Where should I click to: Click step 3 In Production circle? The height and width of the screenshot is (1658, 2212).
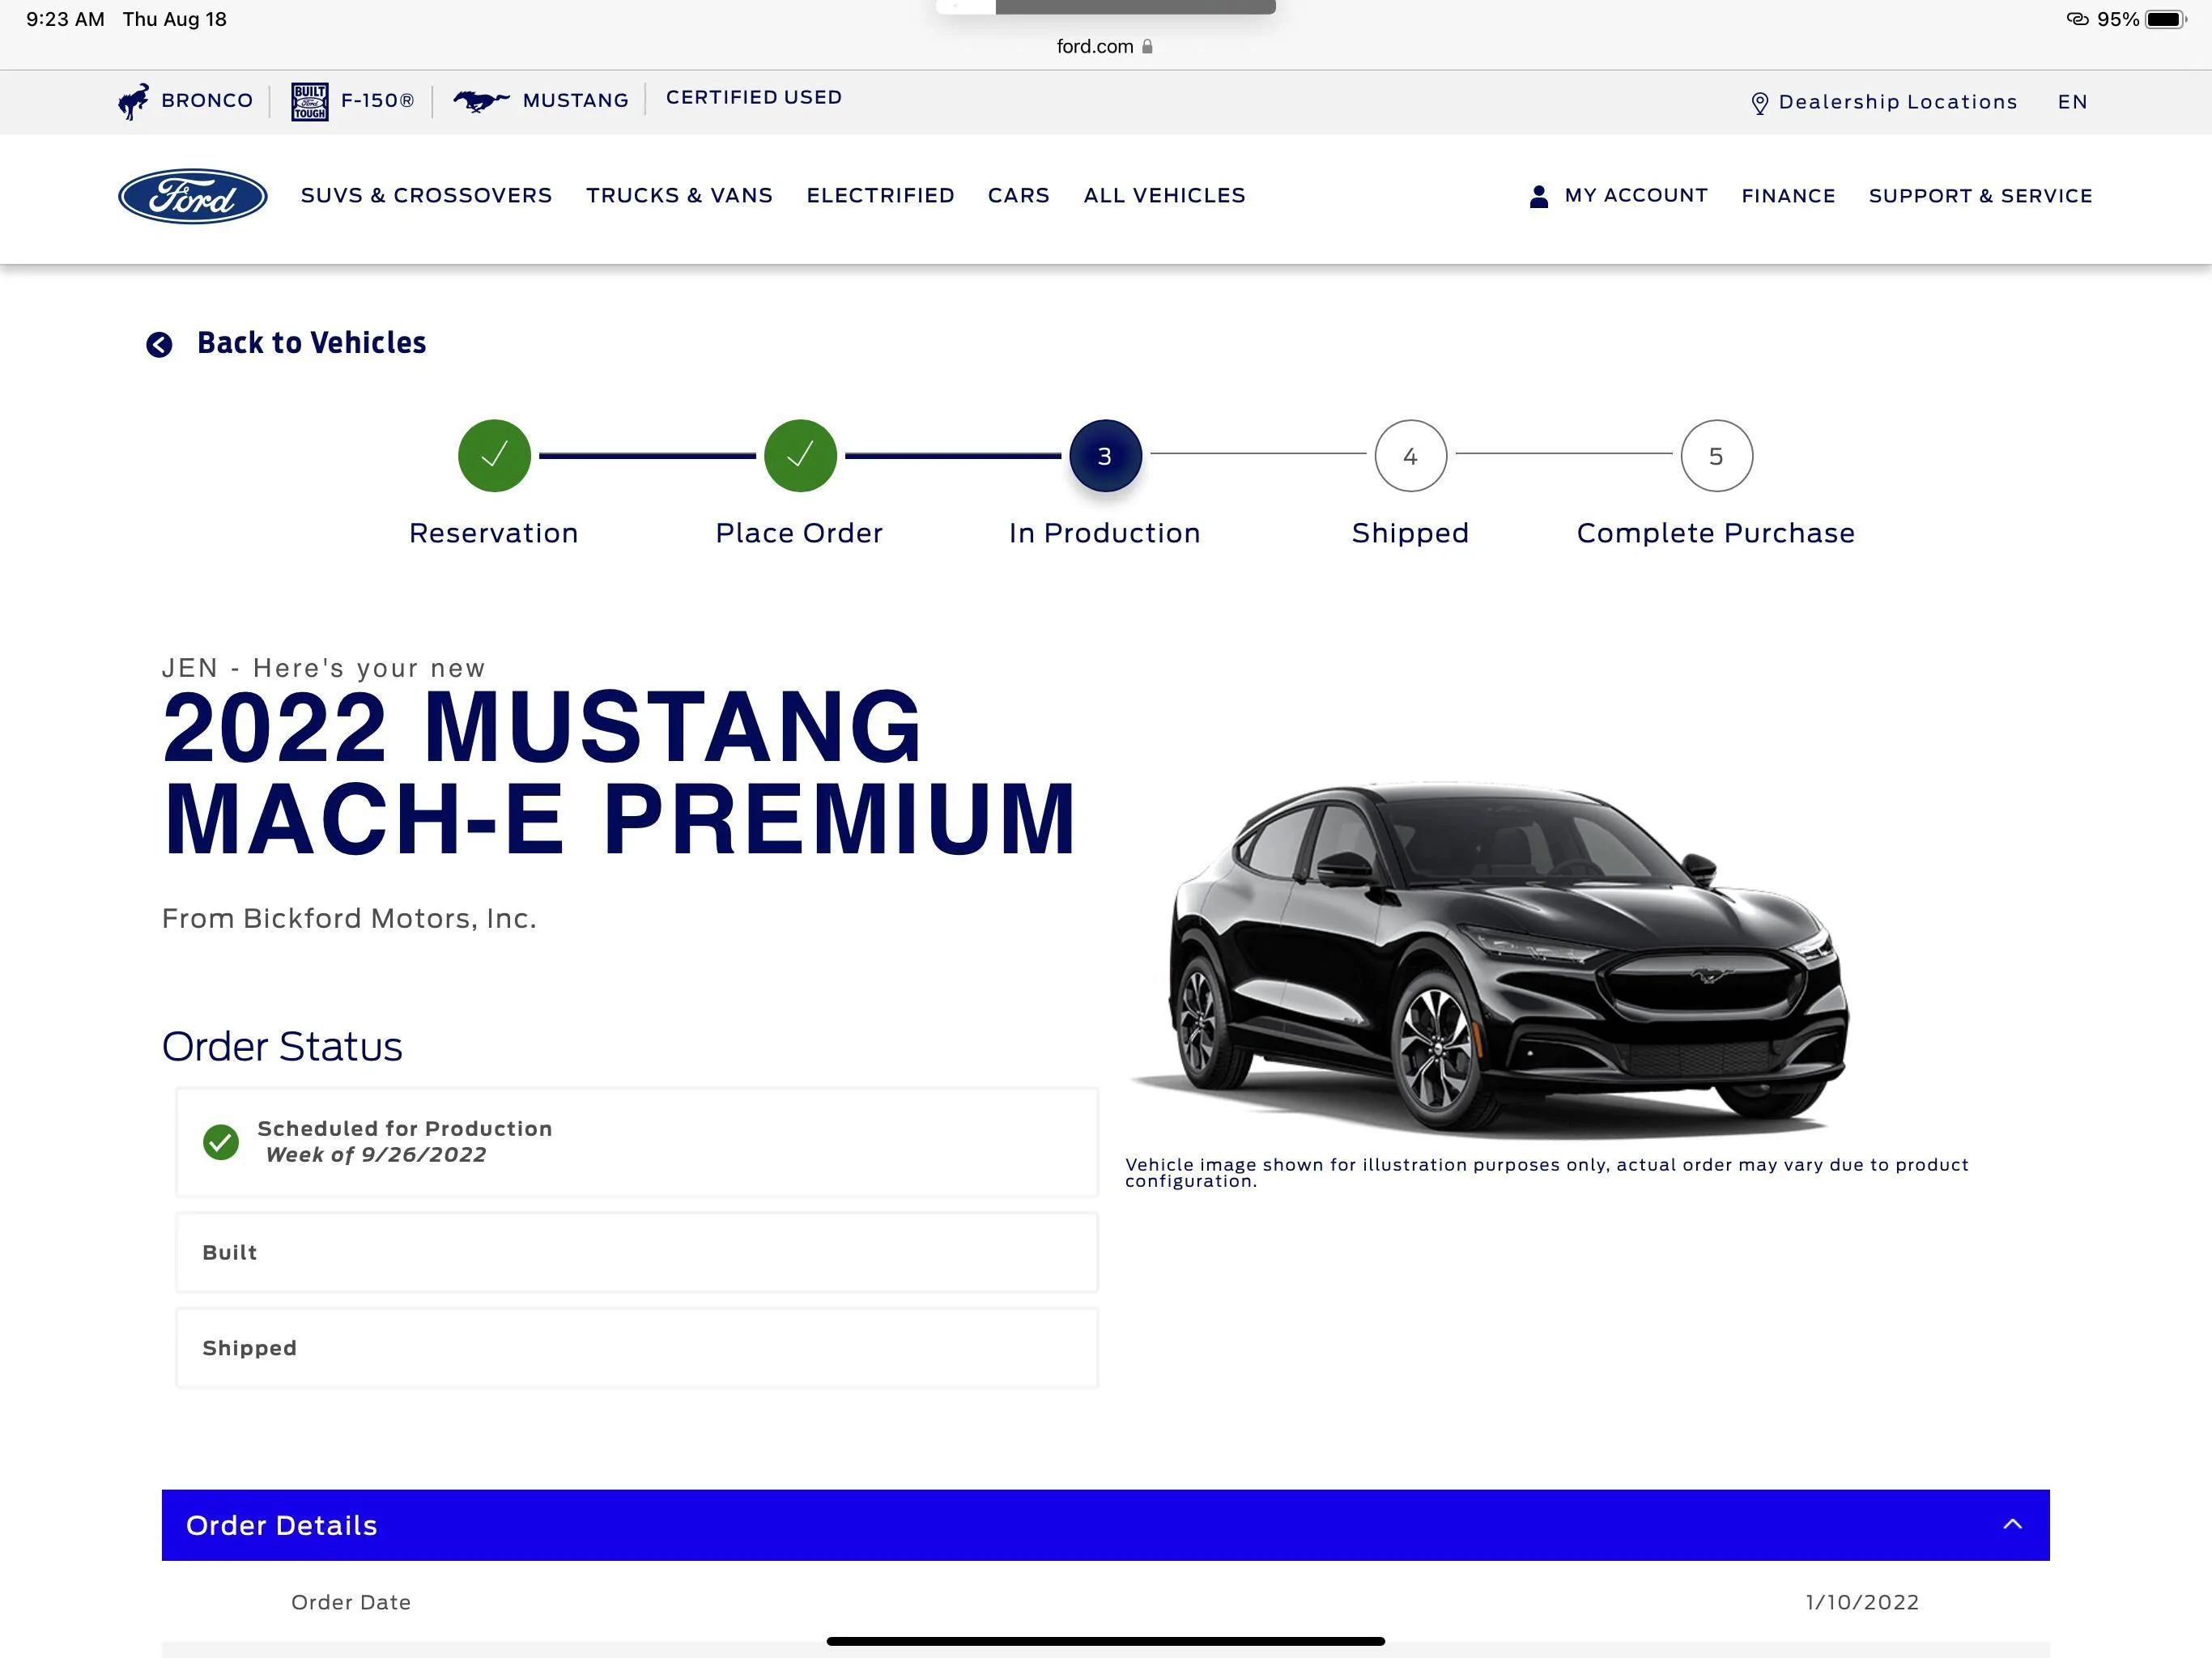pyautogui.click(x=1105, y=456)
